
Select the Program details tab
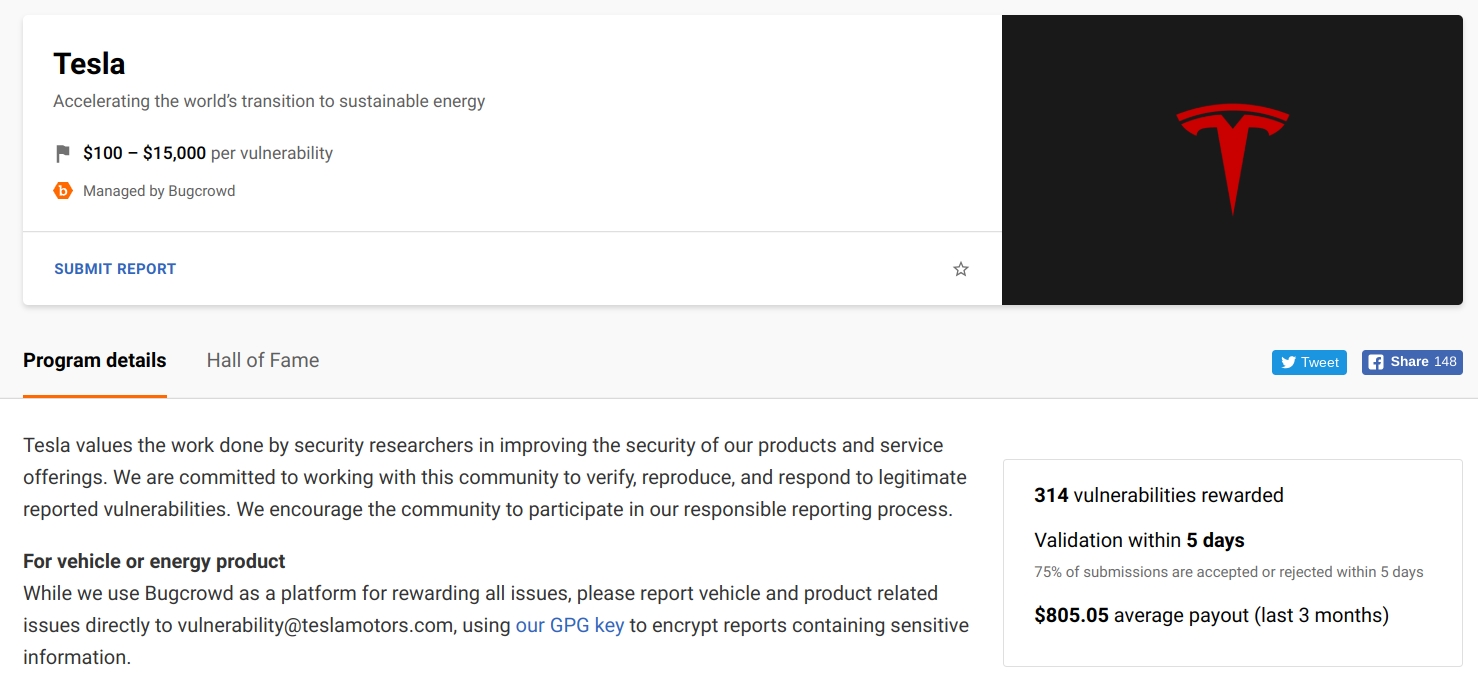point(95,360)
